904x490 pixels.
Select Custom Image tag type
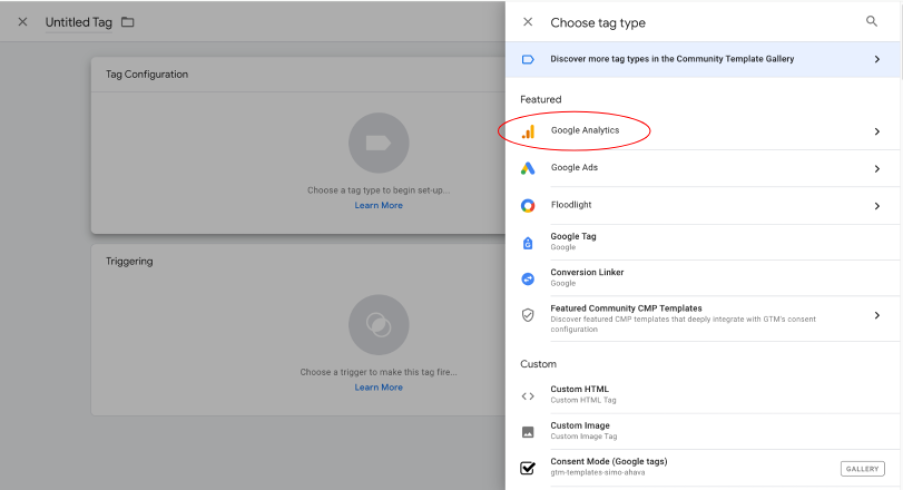pos(703,431)
